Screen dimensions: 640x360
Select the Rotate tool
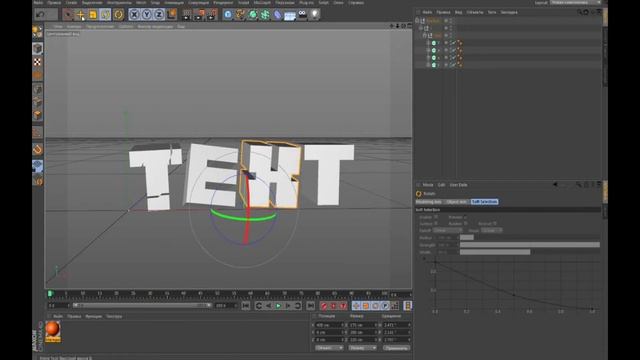pyautogui.click(x=105, y=15)
